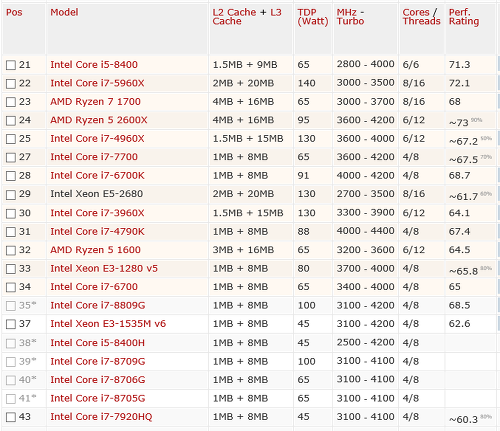Viewport: 500px width, 431px height.
Task: Click the ~73 rating for Ryzen 5 2600X
Action: (459, 123)
